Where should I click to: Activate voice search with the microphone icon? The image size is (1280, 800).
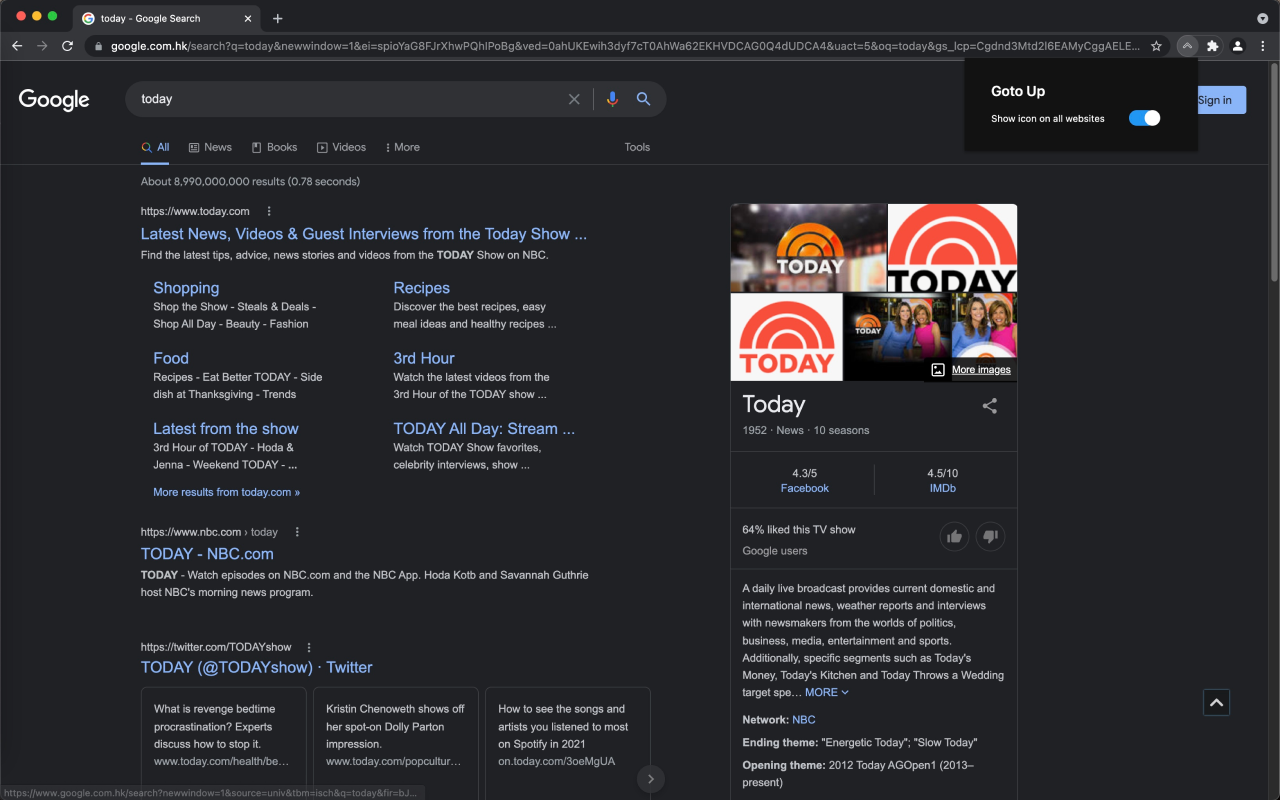pyautogui.click(x=612, y=99)
